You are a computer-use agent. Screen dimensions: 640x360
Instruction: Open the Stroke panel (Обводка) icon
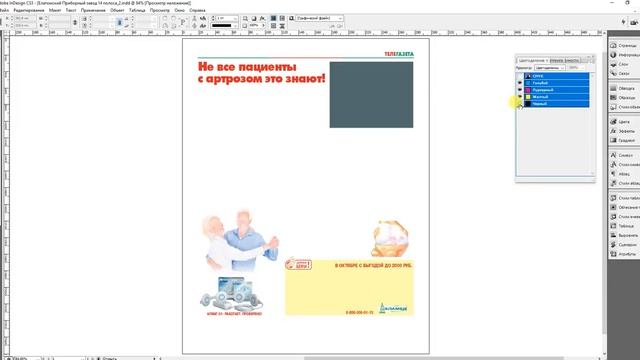pyautogui.click(x=613, y=88)
